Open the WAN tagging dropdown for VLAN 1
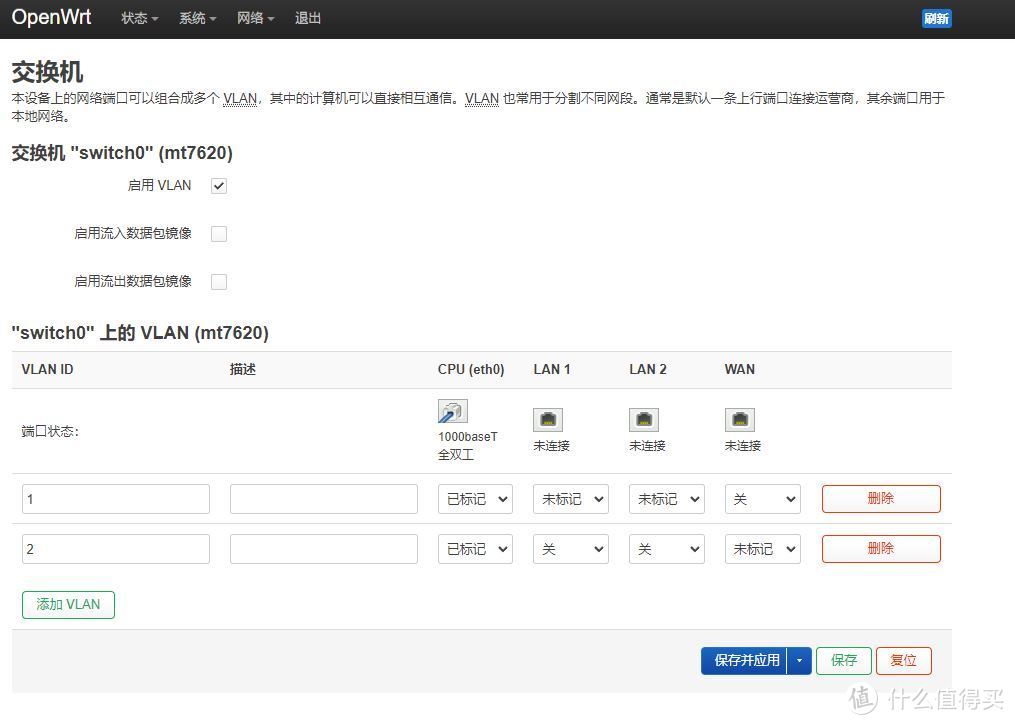 point(762,498)
